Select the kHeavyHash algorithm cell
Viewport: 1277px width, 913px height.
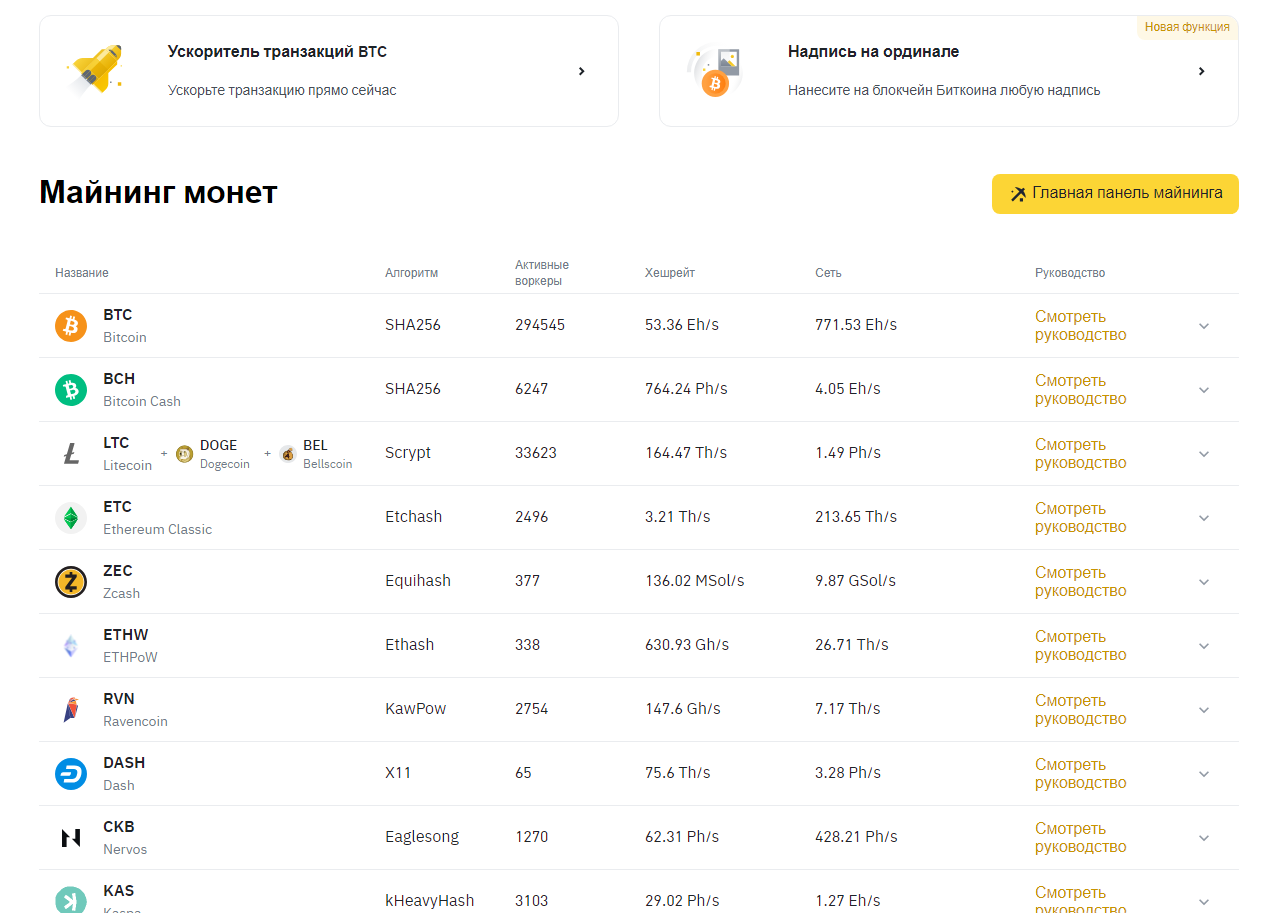coord(429,901)
